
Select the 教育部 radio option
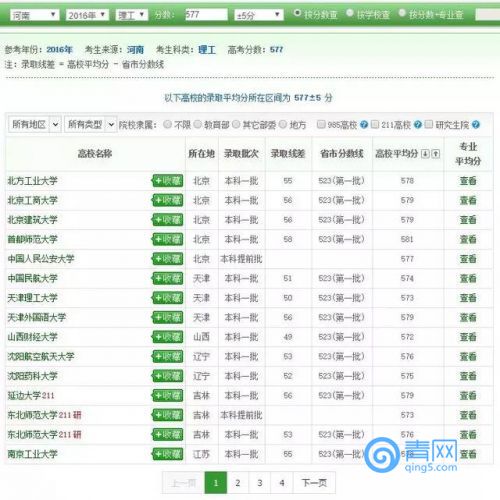[x=198, y=124]
